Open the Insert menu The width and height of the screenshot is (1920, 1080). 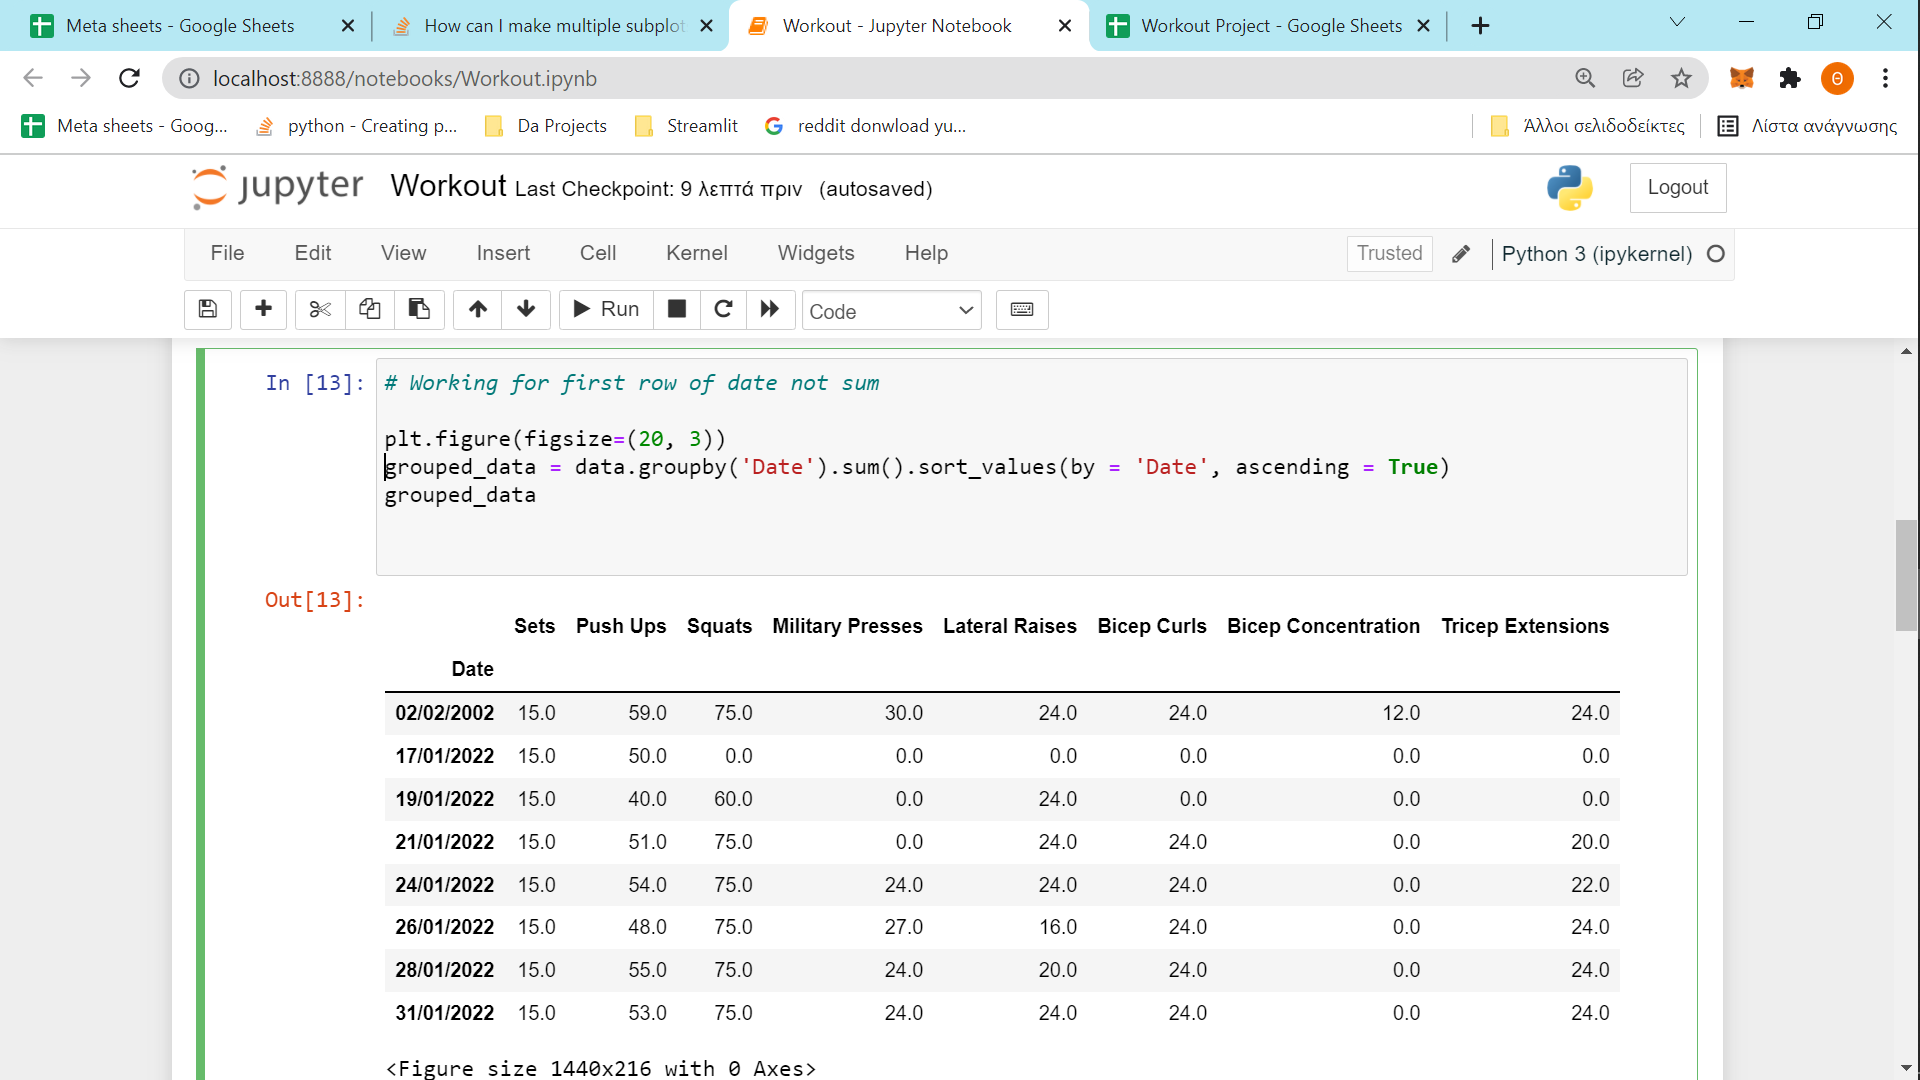503,254
